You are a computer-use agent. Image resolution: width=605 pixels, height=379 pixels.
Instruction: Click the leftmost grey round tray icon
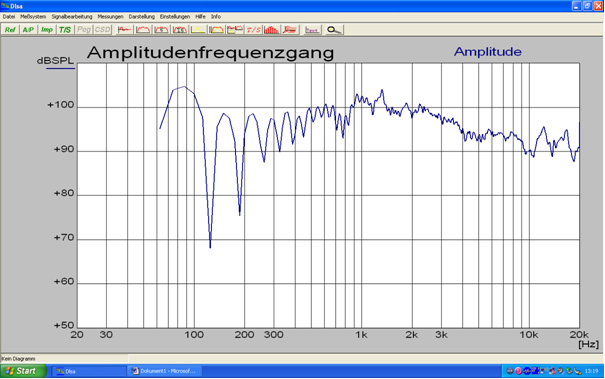pyautogui.click(x=510, y=371)
